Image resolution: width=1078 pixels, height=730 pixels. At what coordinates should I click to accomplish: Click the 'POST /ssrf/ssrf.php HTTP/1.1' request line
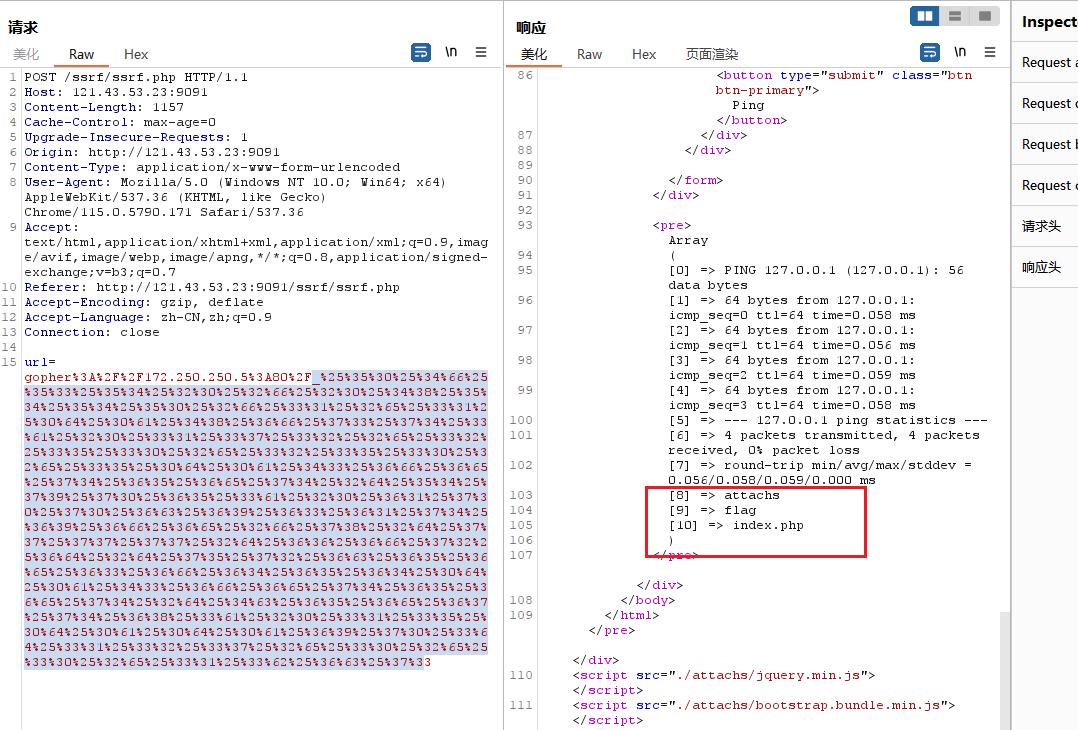[x=136, y=77]
